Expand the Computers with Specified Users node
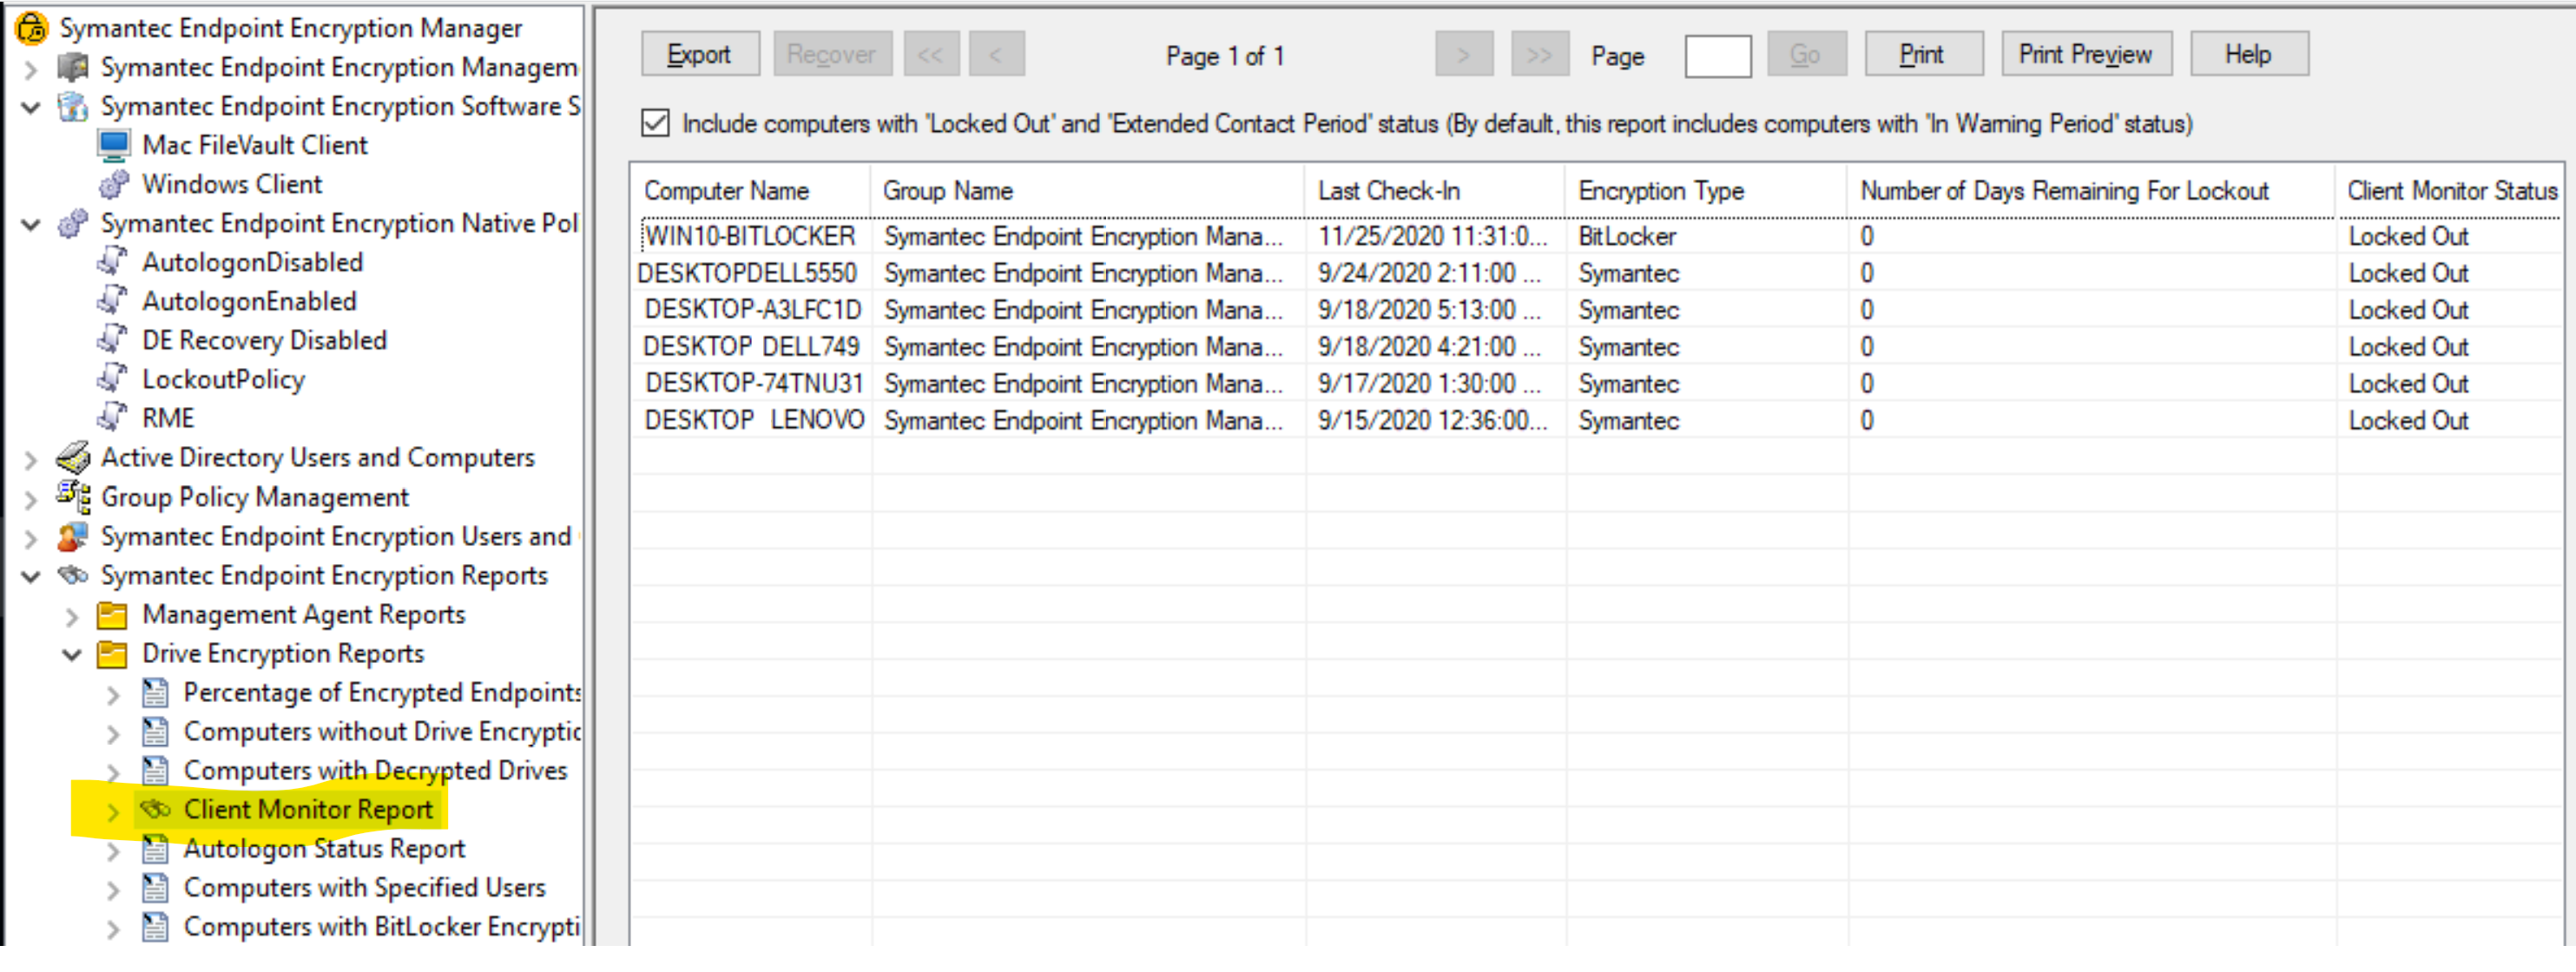 click(113, 890)
